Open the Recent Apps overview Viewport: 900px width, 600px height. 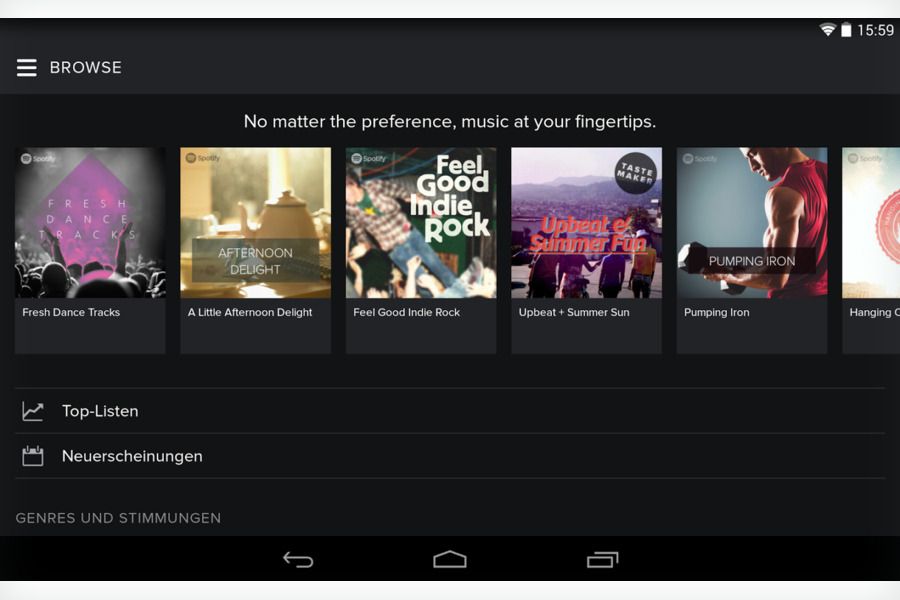pyautogui.click(x=601, y=559)
